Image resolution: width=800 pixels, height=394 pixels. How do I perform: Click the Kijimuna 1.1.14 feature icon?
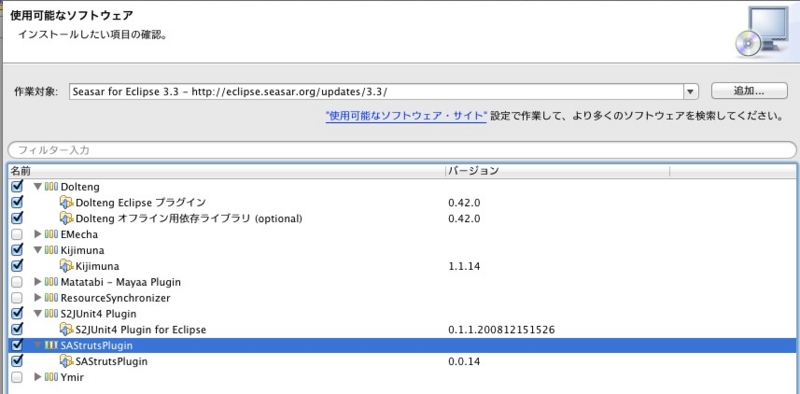point(66,266)
